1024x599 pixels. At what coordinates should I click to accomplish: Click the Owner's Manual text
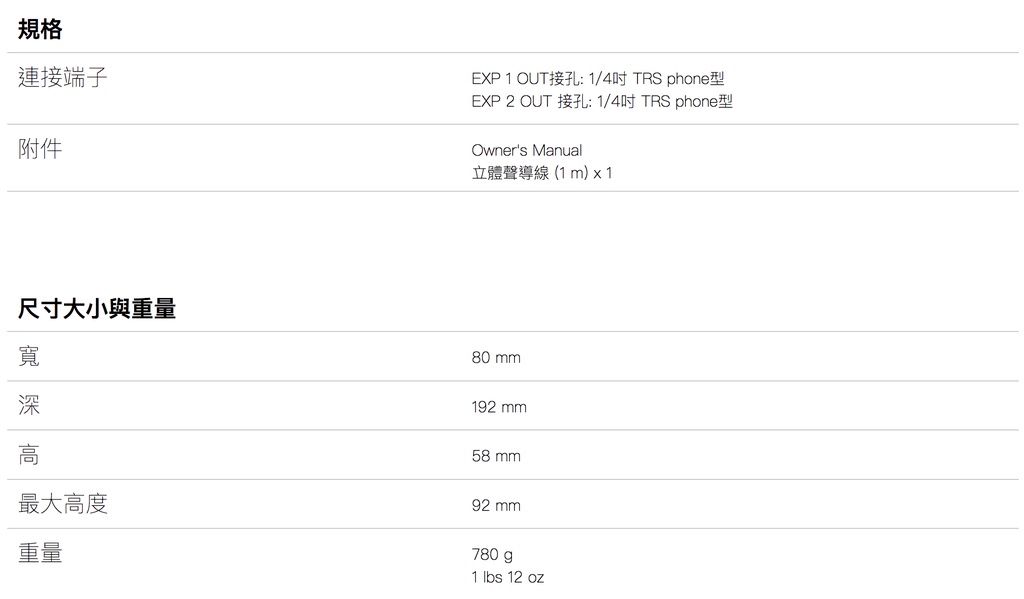[526, 150]
